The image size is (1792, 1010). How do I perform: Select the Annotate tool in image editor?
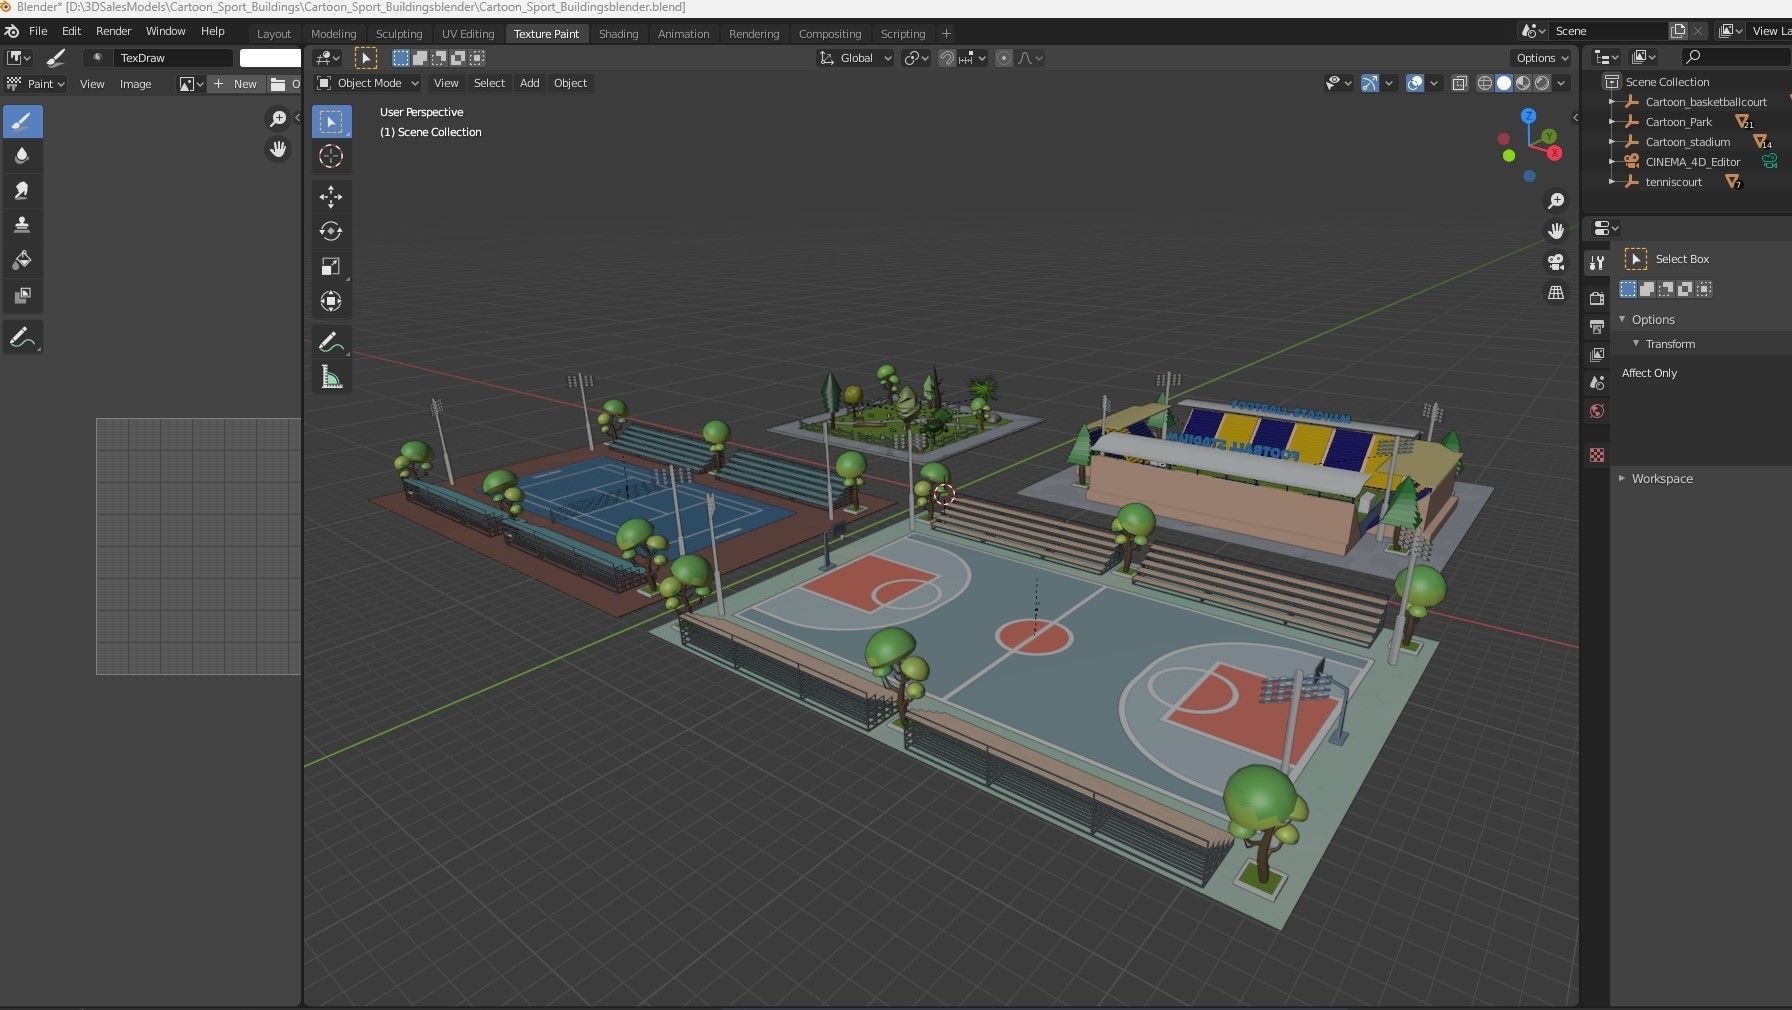point(22,338)
